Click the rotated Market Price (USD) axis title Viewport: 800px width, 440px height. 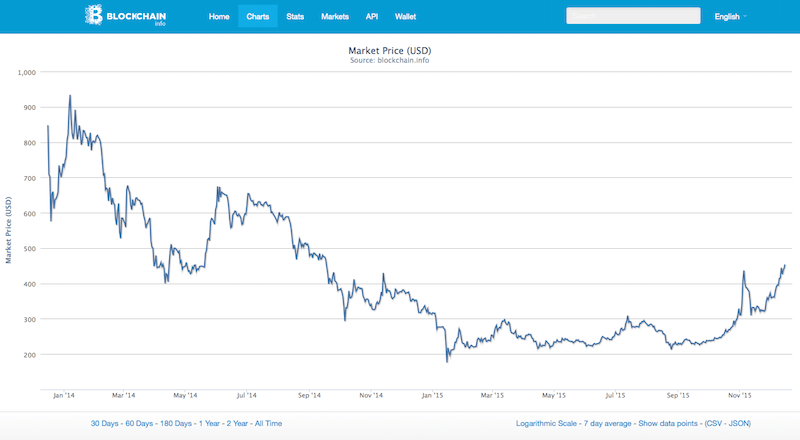8,230
